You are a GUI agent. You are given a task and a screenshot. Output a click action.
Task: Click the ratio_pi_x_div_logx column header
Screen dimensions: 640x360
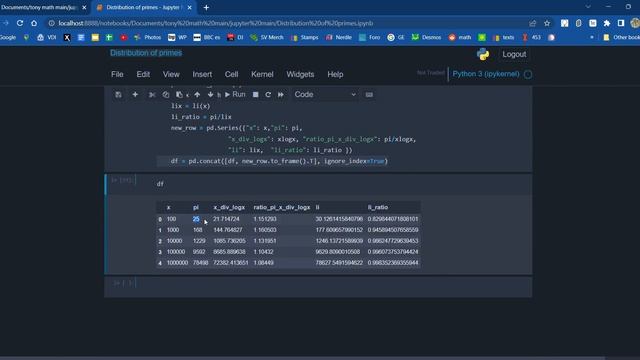pos(282,207)
